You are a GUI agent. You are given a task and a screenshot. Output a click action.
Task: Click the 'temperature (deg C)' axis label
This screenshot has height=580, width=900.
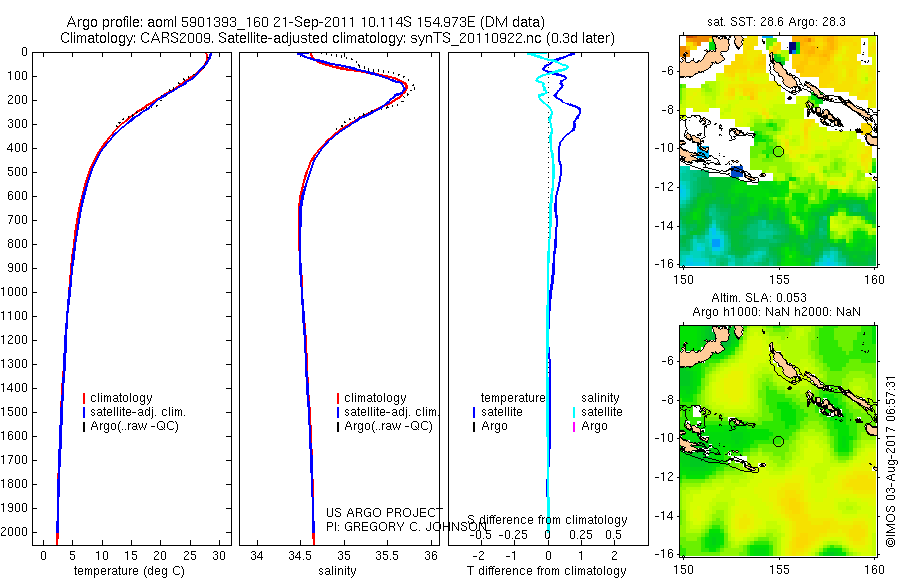pyautogui.click(x=129, y=571)
